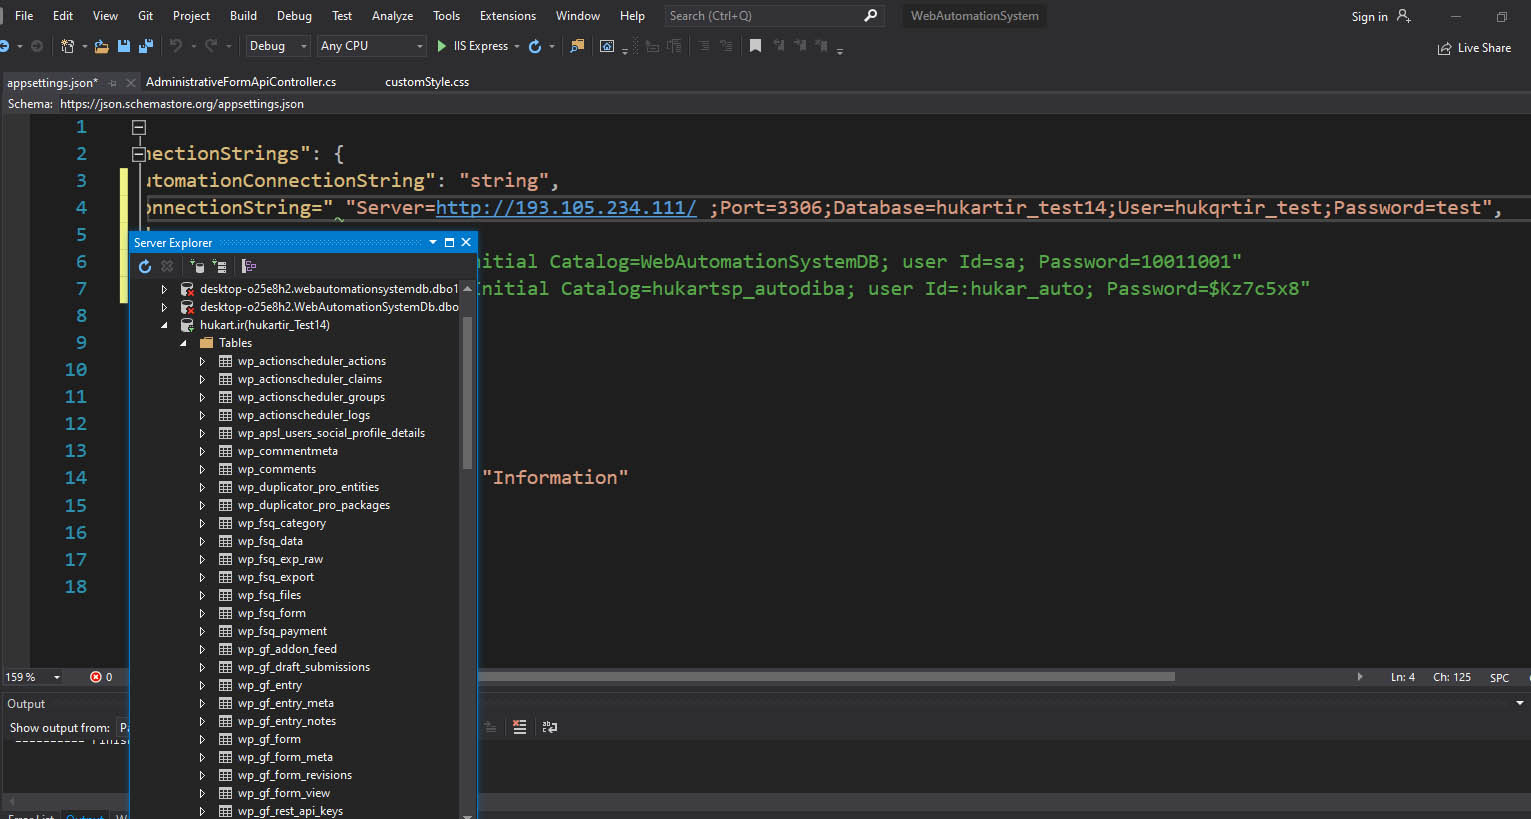Switch to AdministrativeFormApiController.cs tab
Screen dimensions: 1531x819
pyautogui.click(x=241, y=82)
